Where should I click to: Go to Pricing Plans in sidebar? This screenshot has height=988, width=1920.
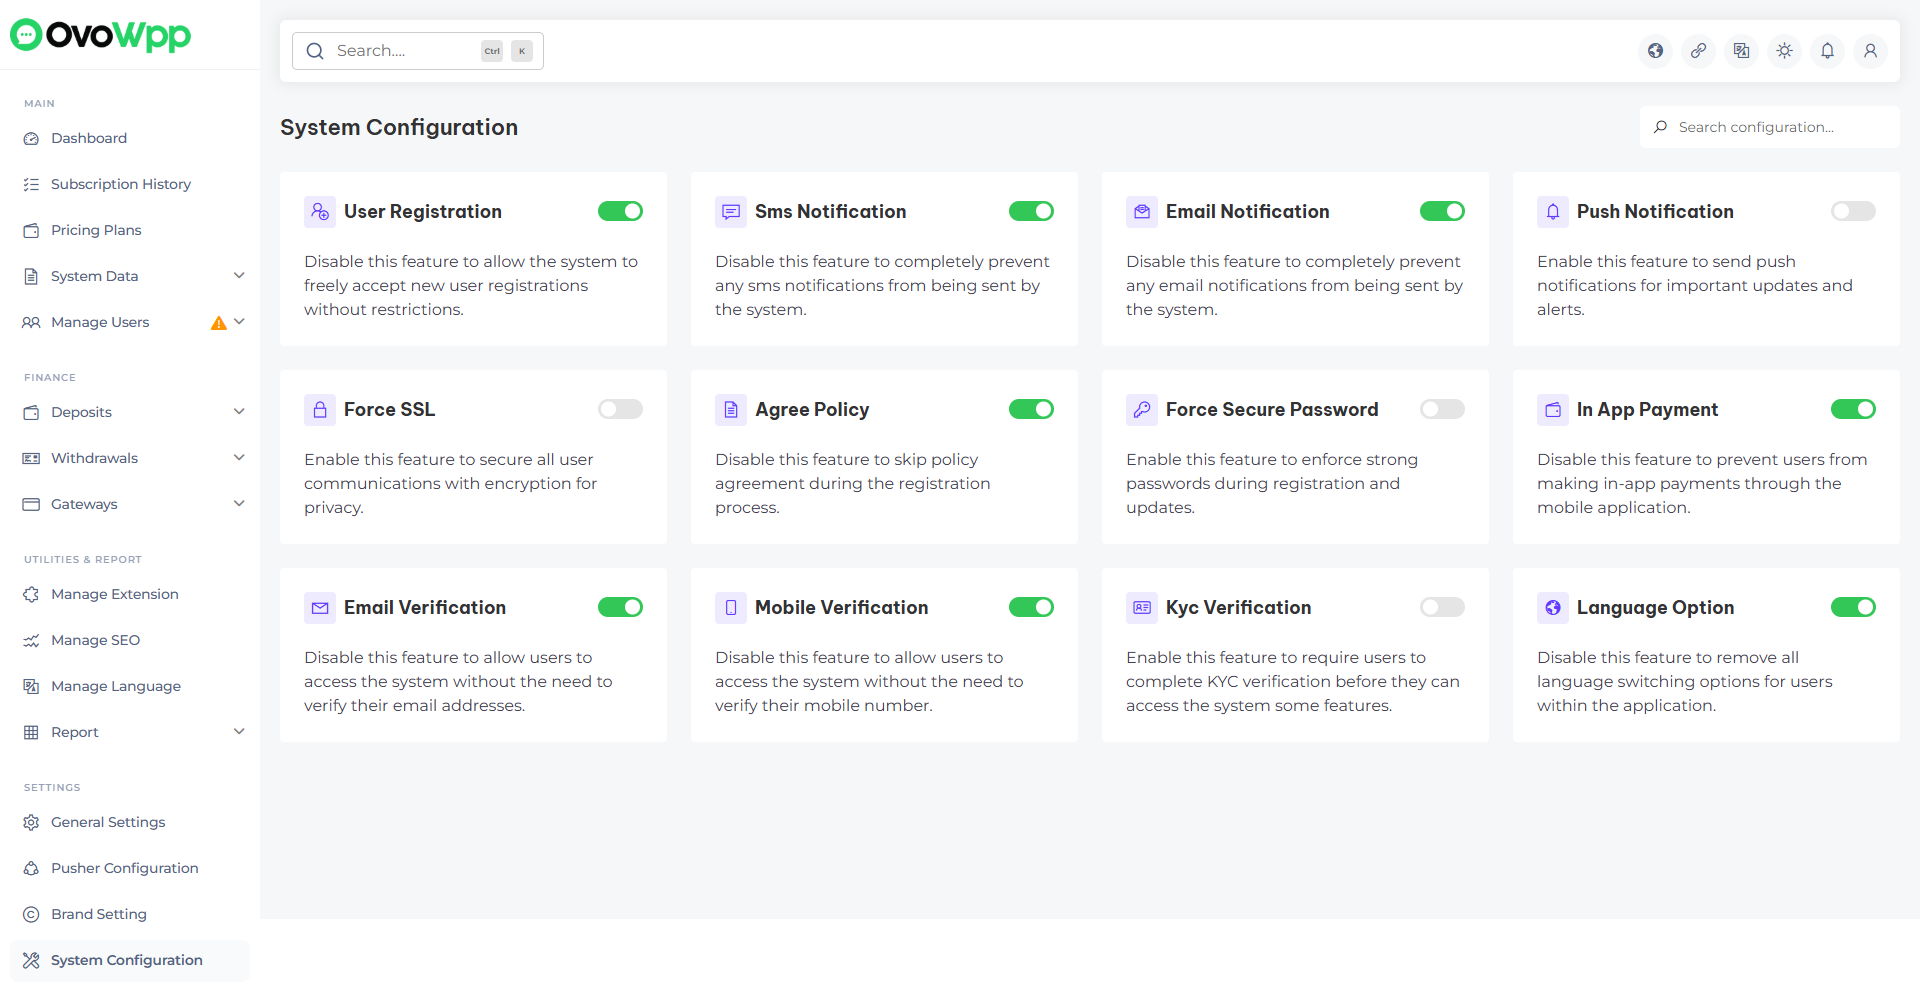tap(96, 230)
